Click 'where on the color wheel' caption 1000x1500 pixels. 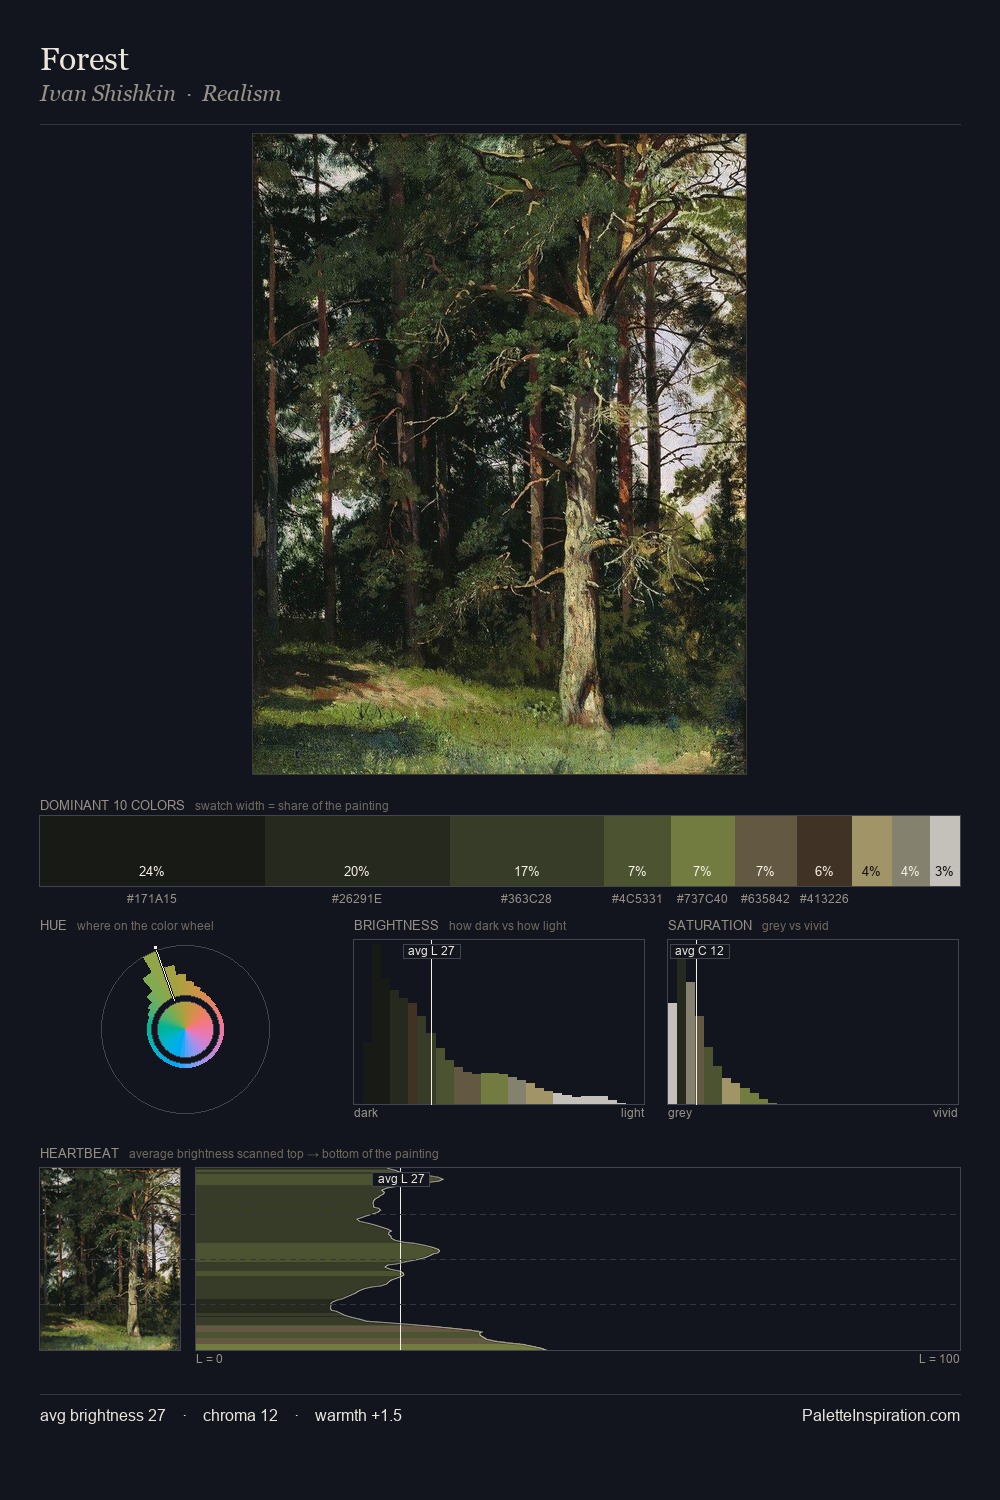point(145,926)
